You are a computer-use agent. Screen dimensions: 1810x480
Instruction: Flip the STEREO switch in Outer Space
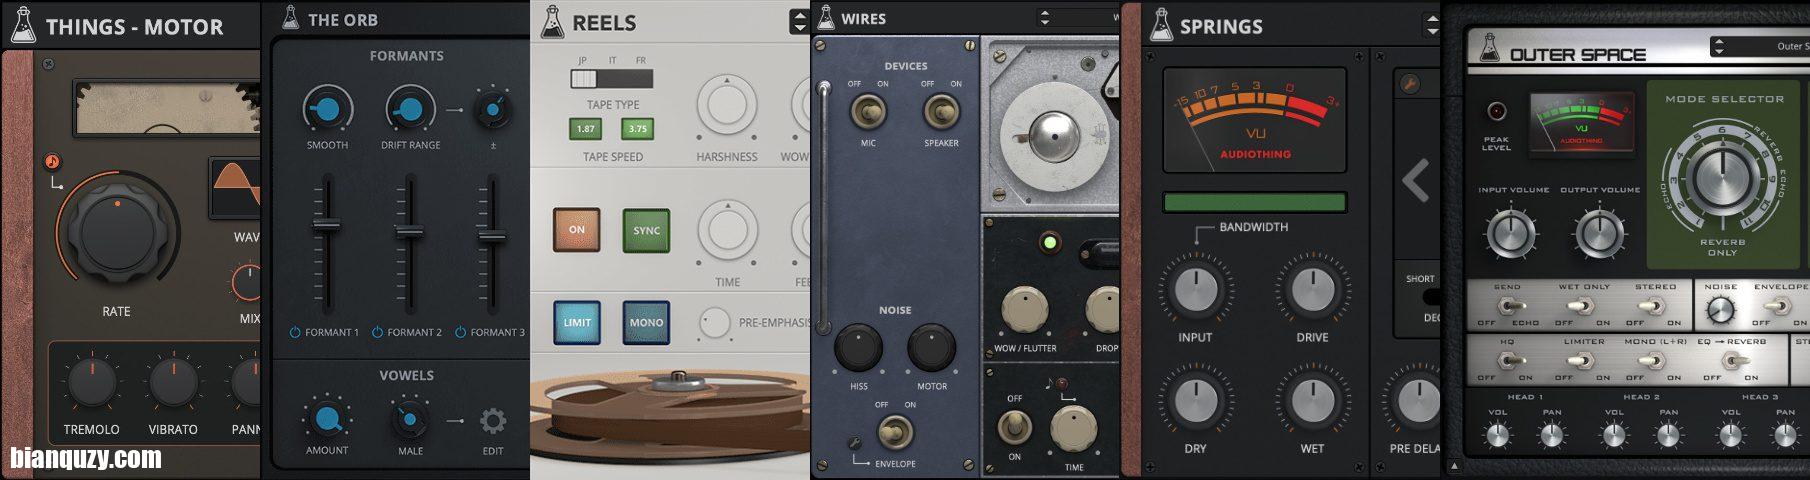pos(1652,308)
